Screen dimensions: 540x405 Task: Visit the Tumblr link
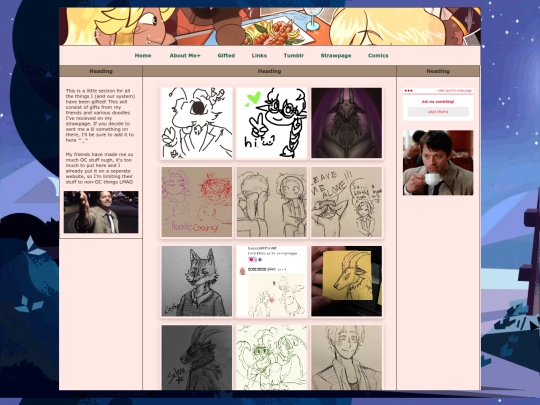coord(294,55)
